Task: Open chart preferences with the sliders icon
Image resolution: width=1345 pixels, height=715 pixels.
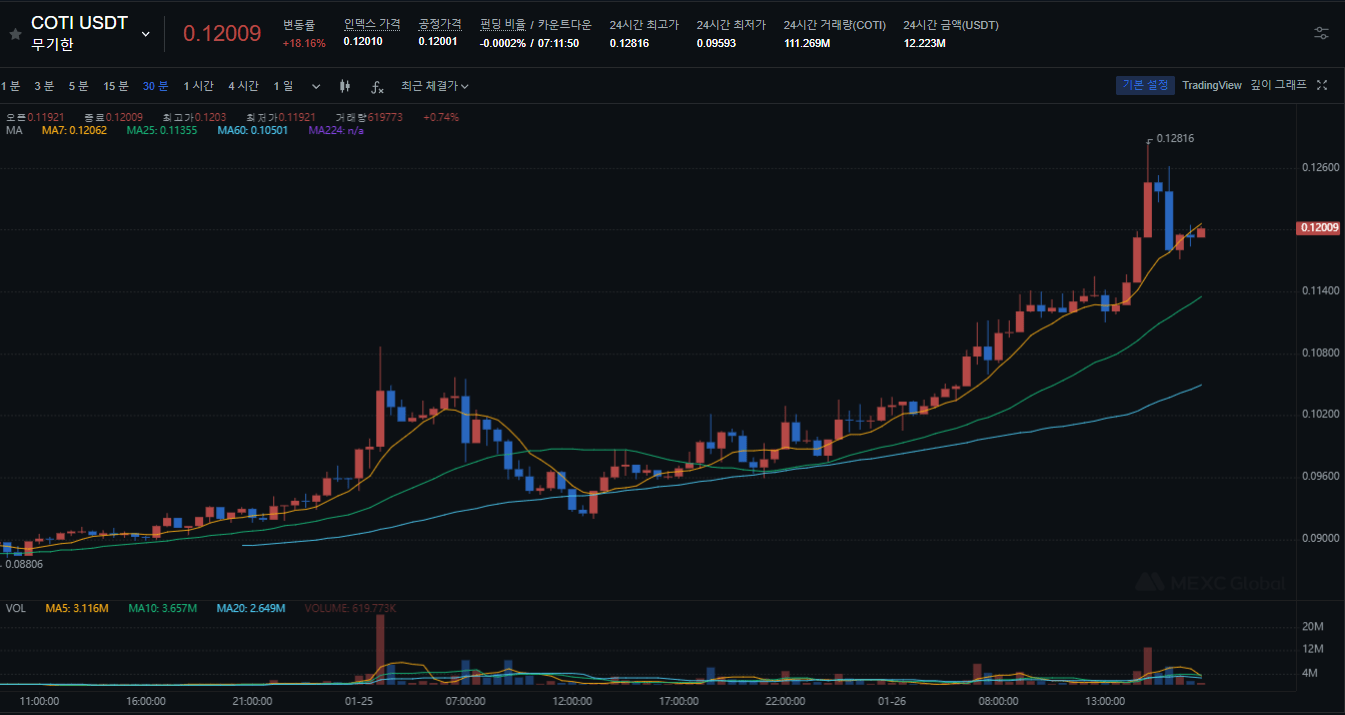Action: pyautogui.click(x=1321, y=33)
